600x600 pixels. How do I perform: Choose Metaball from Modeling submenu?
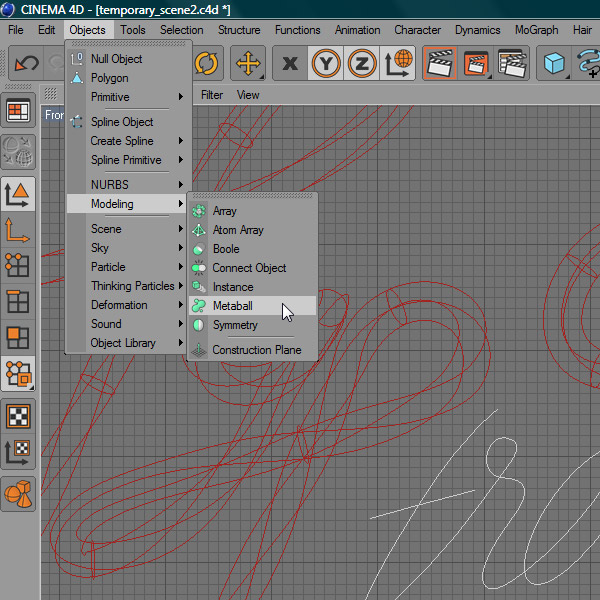(x=253, y=306)
